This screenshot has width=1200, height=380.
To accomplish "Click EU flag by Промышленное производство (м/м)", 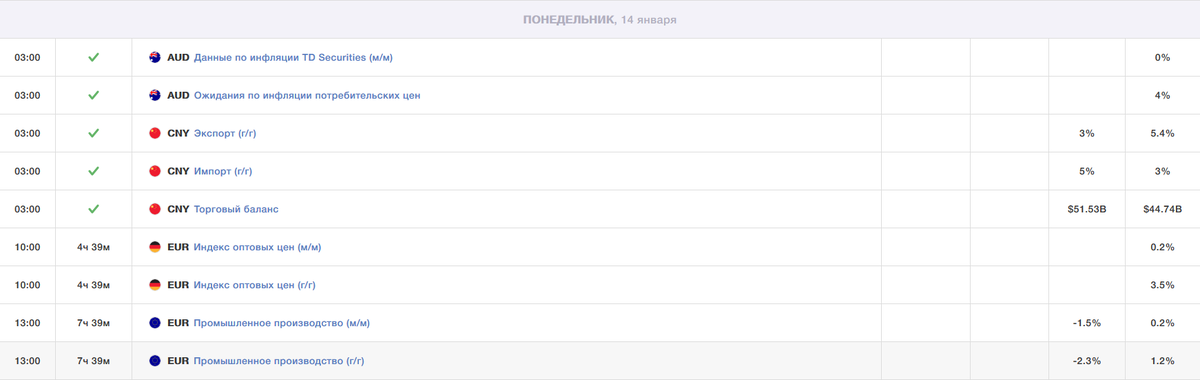I will point(154,323).
